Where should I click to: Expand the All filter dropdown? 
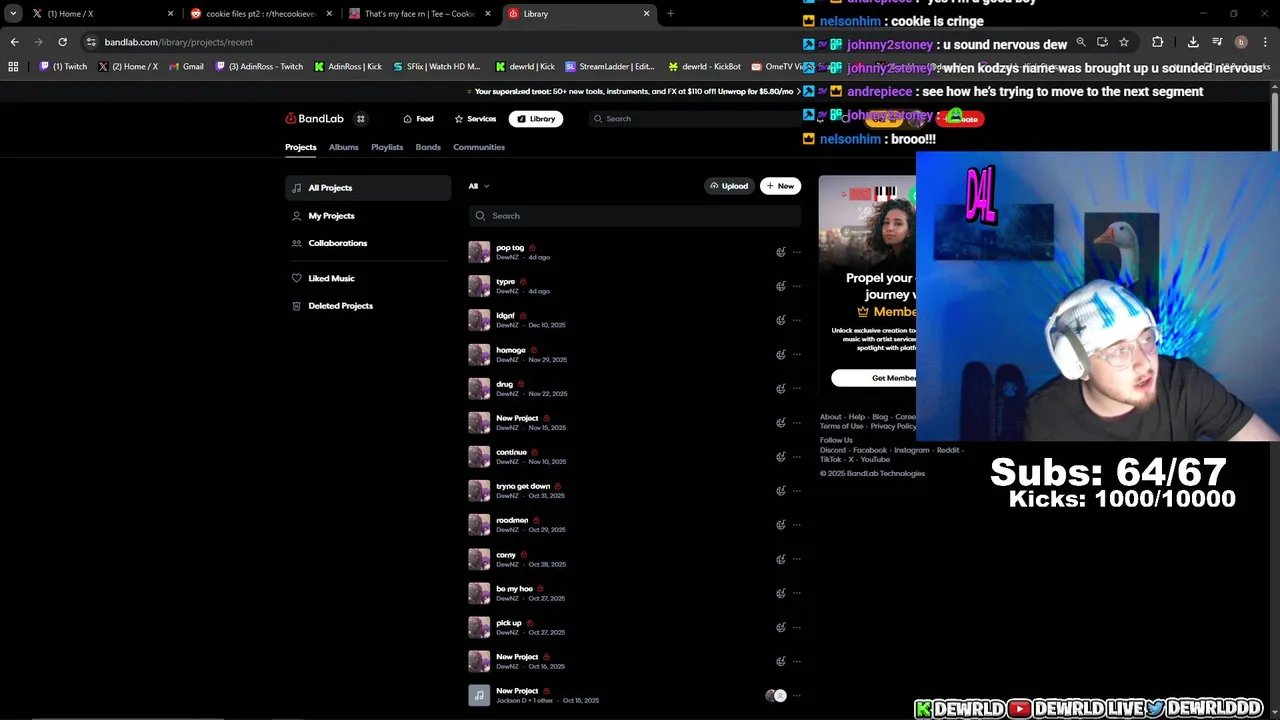tap(479, 186)
